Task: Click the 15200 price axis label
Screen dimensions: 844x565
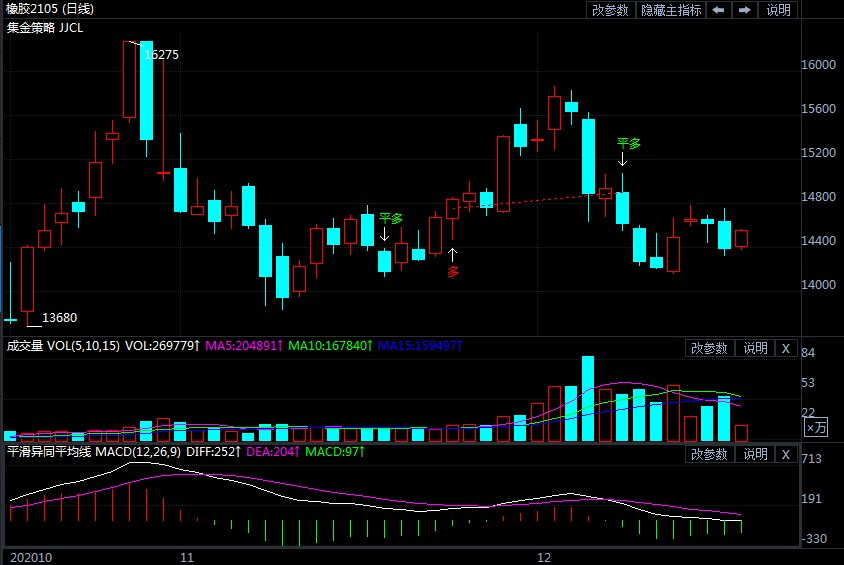Action: tap(818, 153)
